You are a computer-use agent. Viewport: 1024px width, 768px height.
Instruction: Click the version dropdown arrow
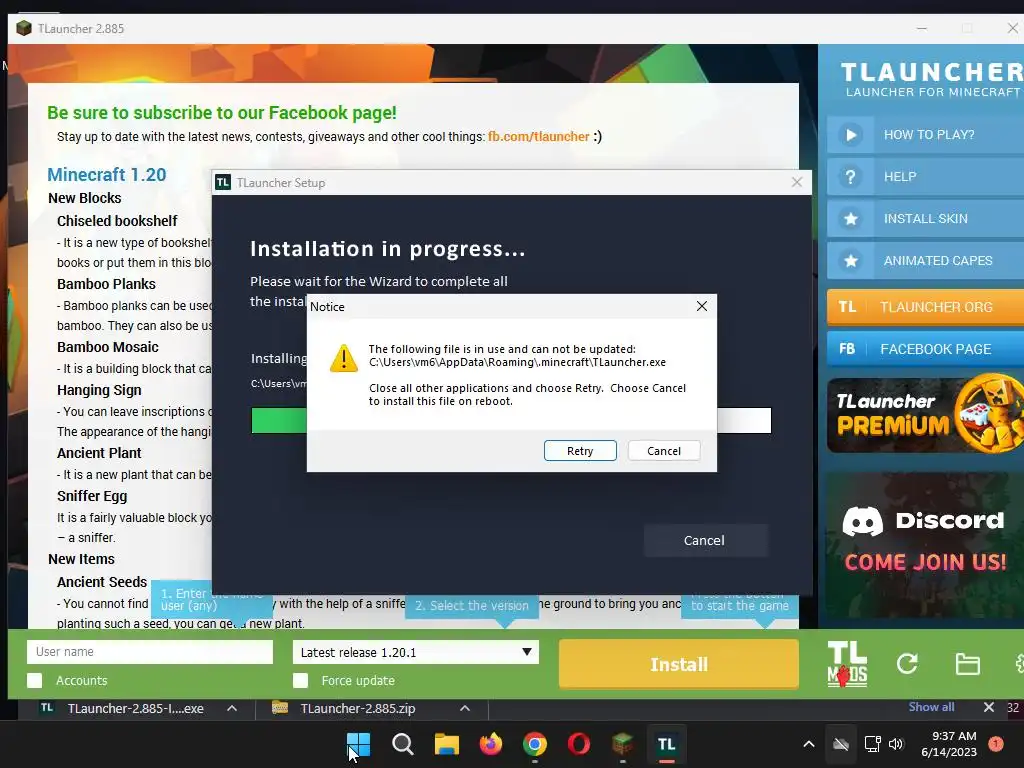pyautogui.click(x=526, y=652)
